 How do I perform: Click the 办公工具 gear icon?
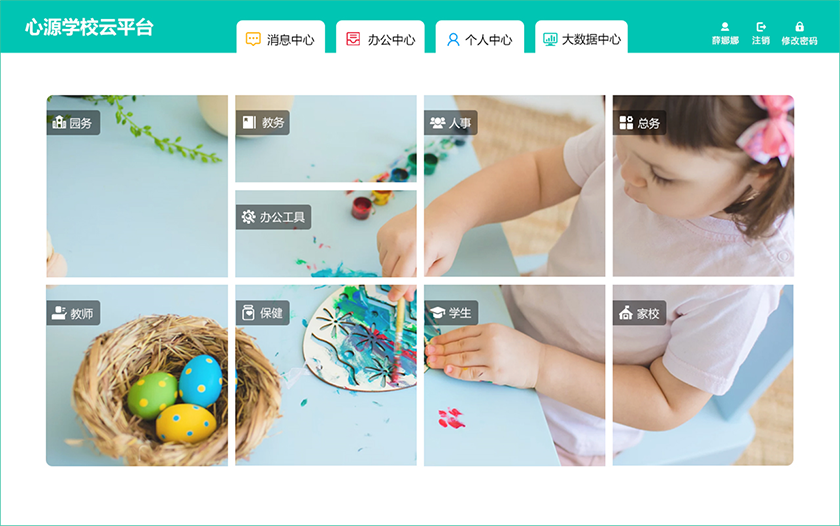[249, 217]
